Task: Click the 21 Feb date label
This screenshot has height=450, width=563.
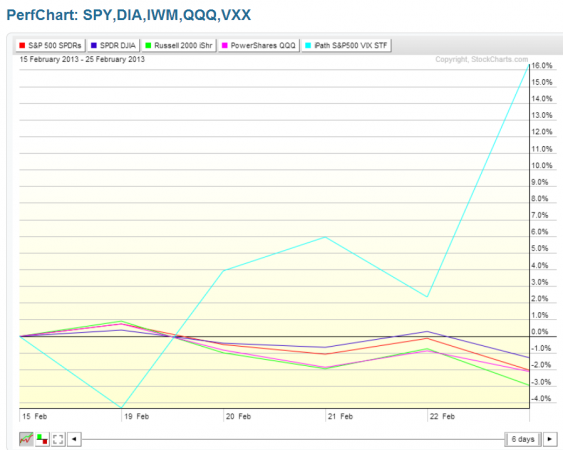Action: click(x=340, y=416)
